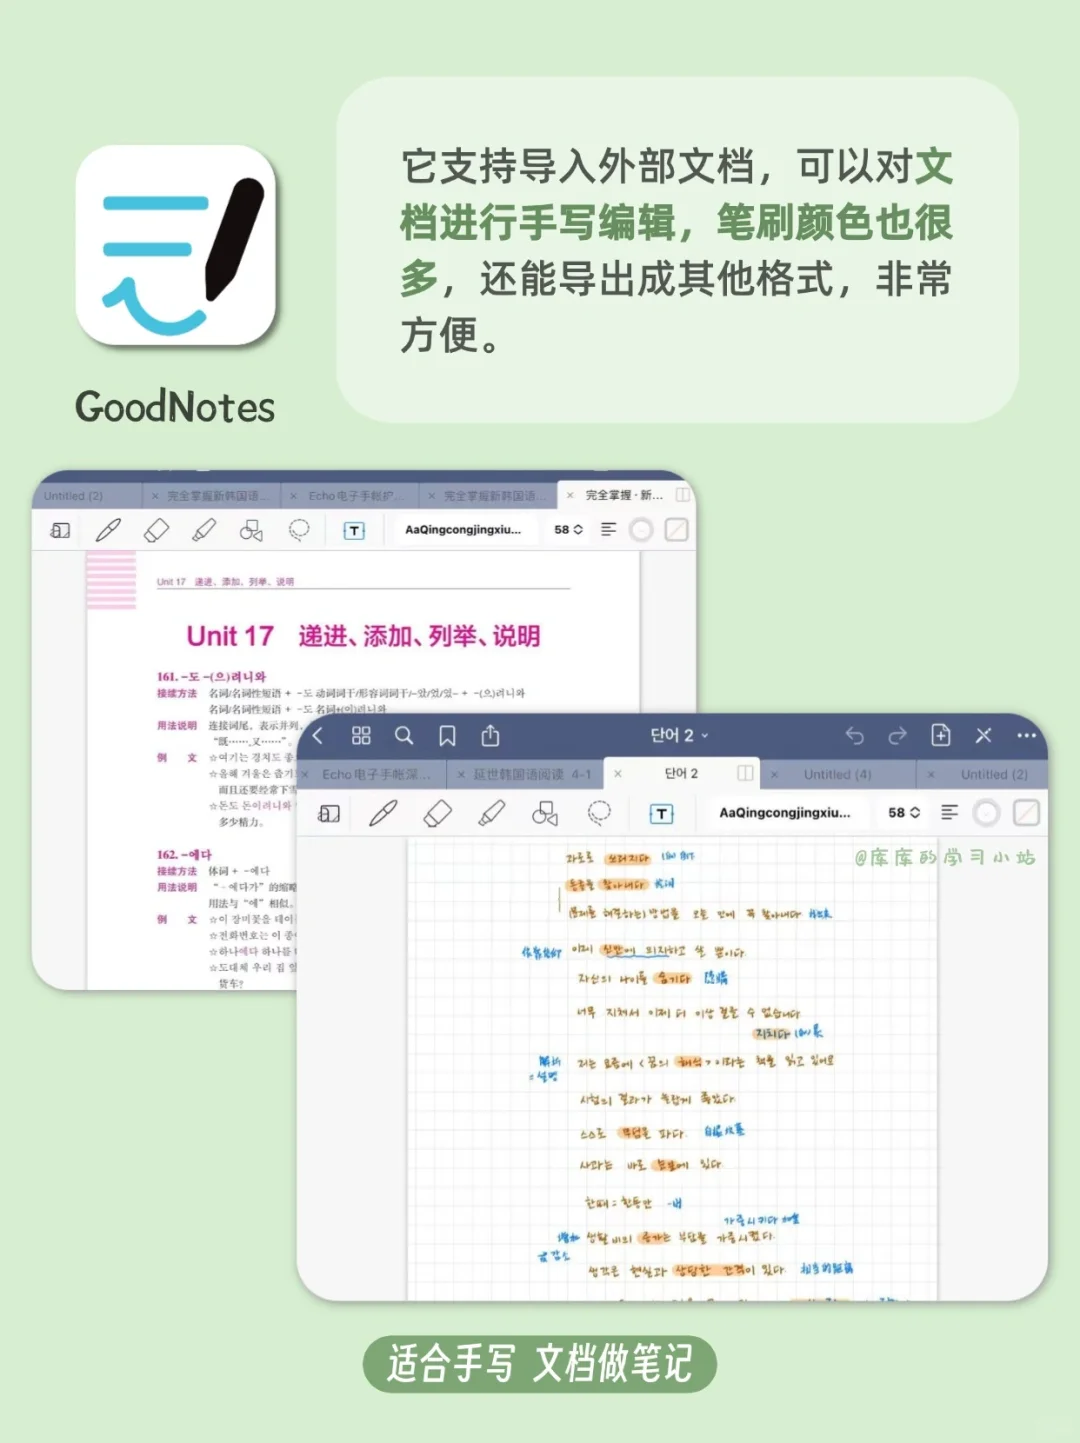Select the Lasso selection tool
The width and height of the screenshot is (1080, 1443).
[600, 812]
